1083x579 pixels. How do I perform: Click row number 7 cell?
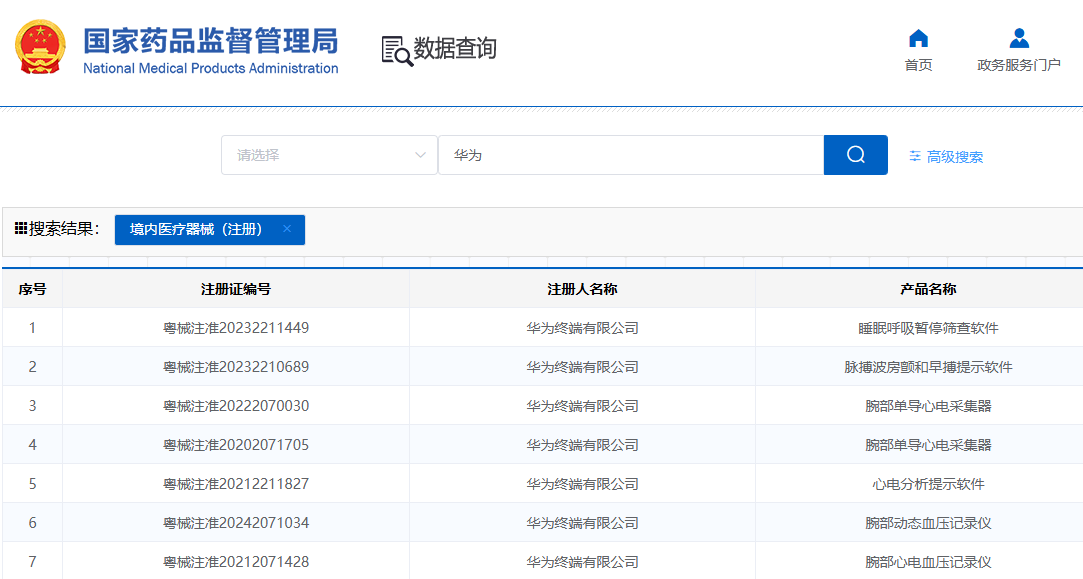pos(32,561)
